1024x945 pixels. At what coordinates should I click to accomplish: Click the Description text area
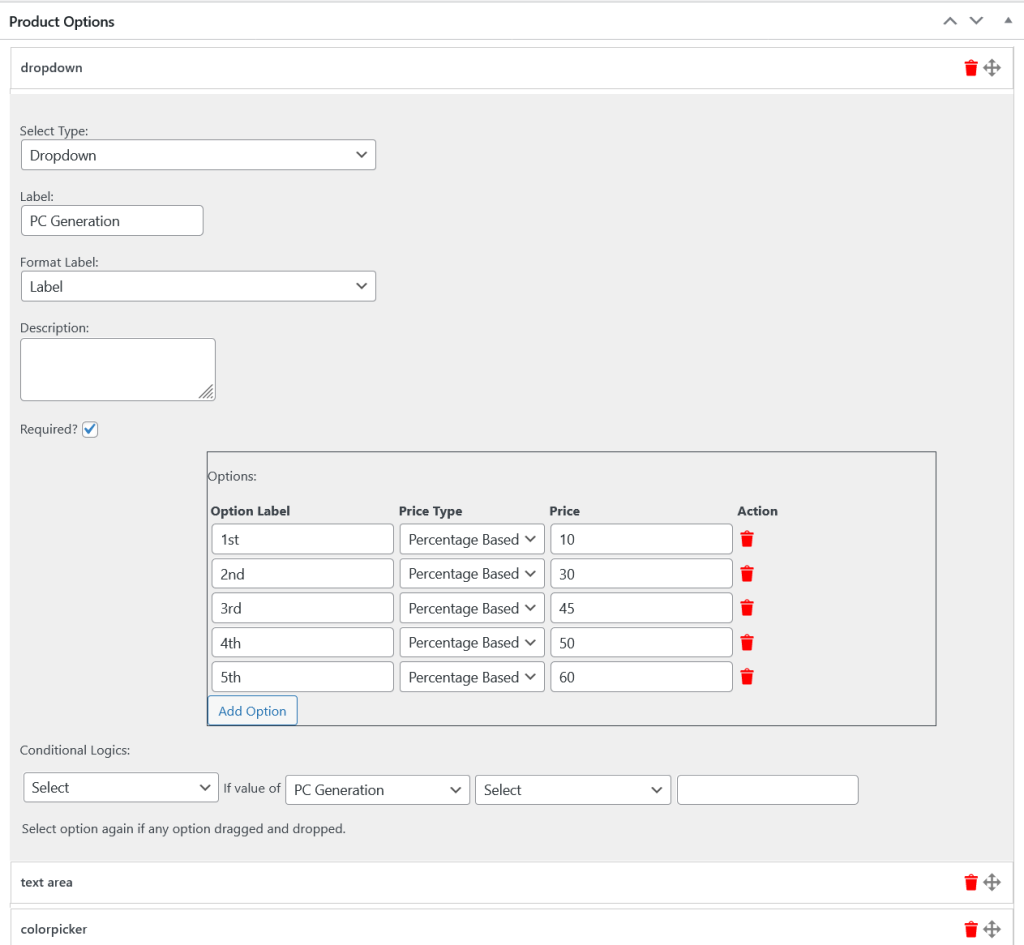pyautogui.click(x=117, y=369)
